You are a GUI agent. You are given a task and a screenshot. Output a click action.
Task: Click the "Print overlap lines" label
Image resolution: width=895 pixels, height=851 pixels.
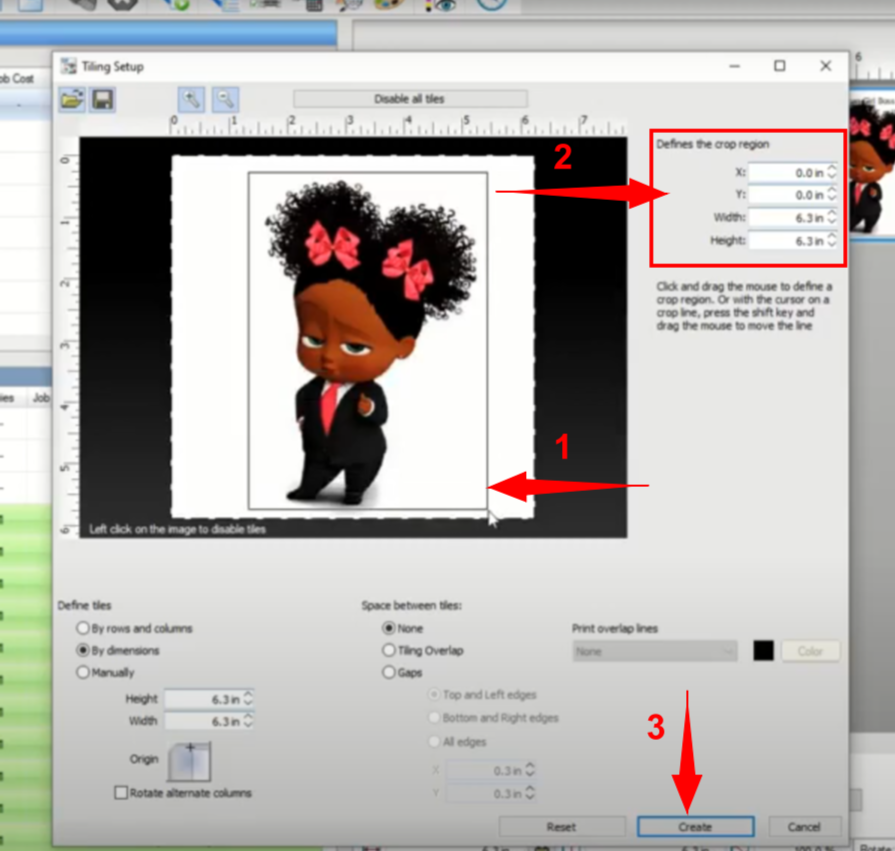[615, 628]
